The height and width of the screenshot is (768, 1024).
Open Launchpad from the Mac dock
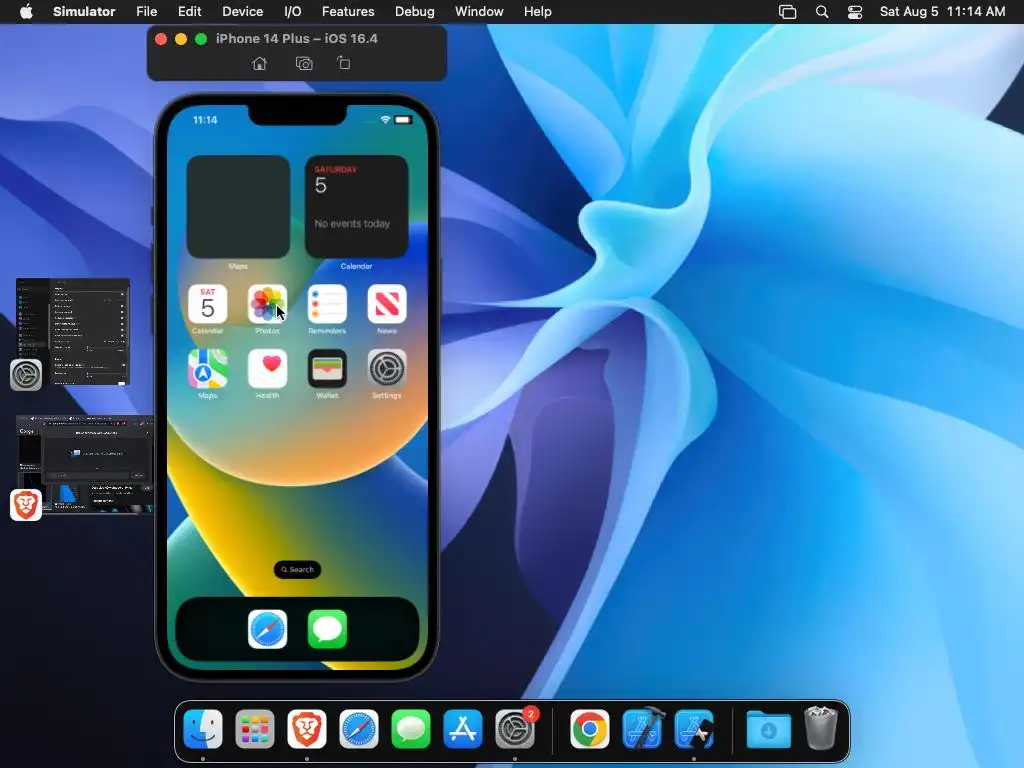pos(255,729)
